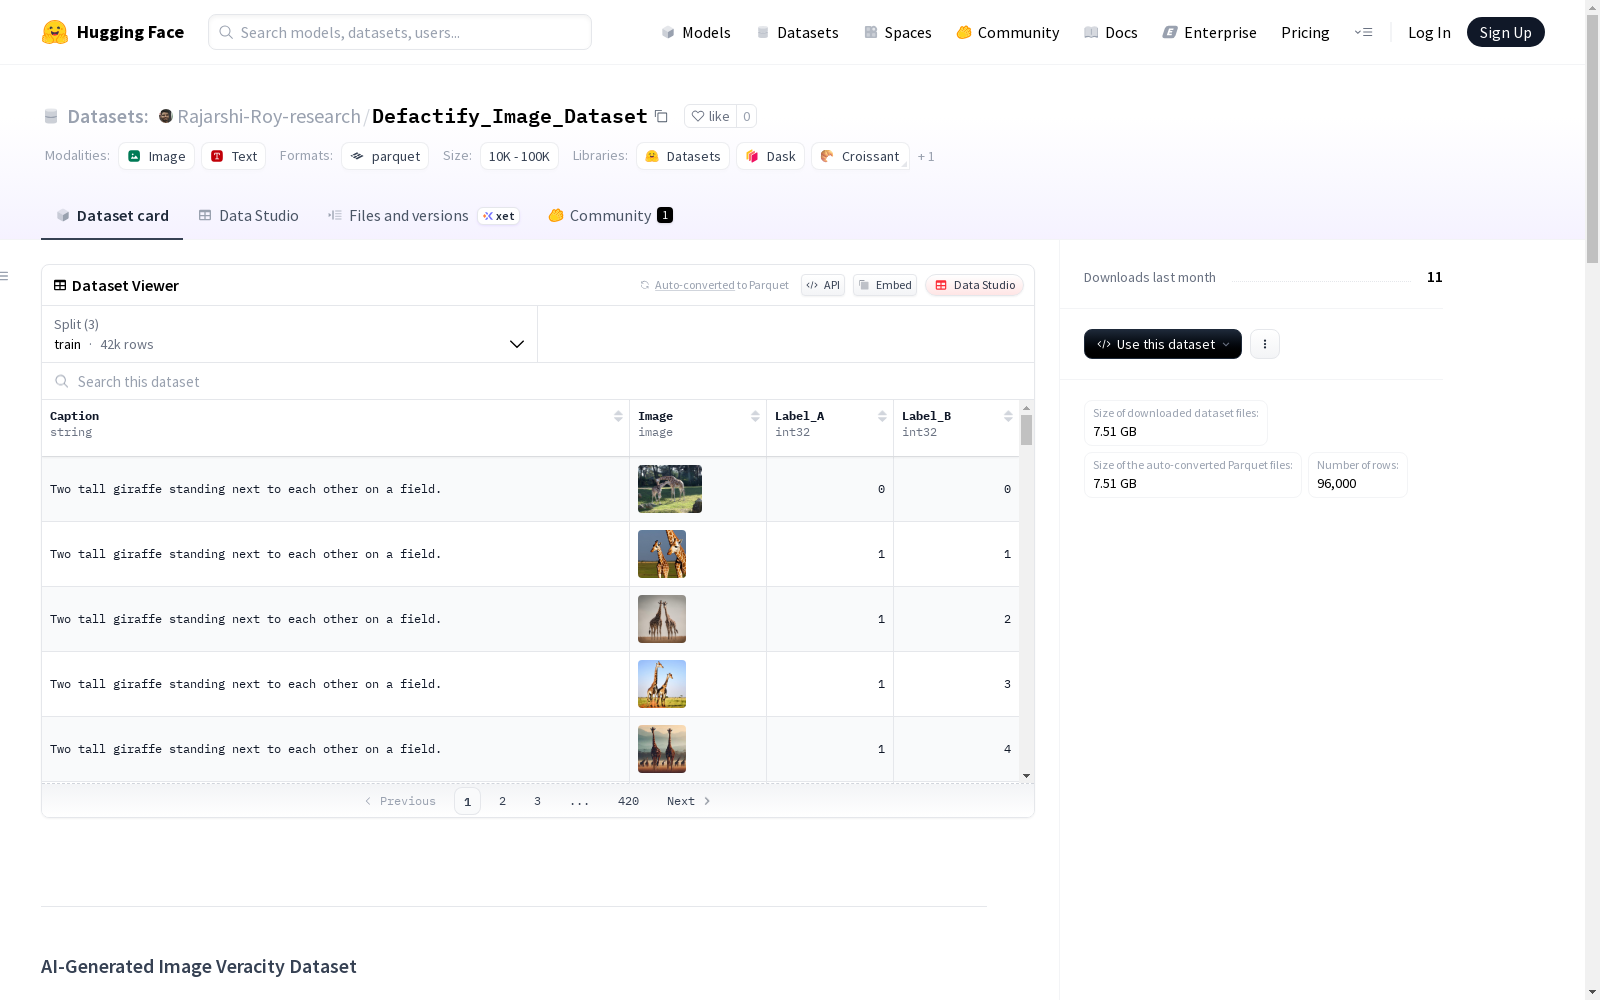1600x1000 pixels.
Task: Click Auto-converted to Parquet link
Action: [x=714, y=285]
